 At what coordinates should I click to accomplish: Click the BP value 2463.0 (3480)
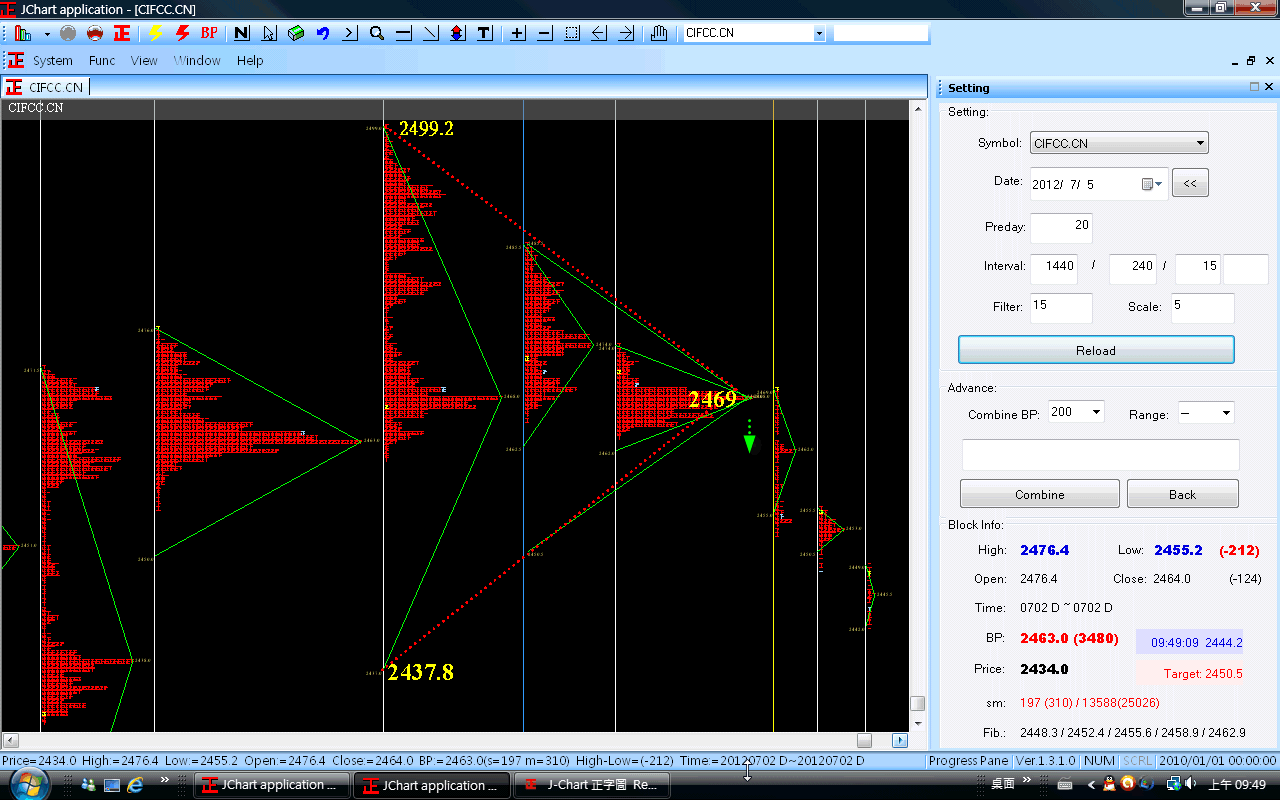point(1069,638)
